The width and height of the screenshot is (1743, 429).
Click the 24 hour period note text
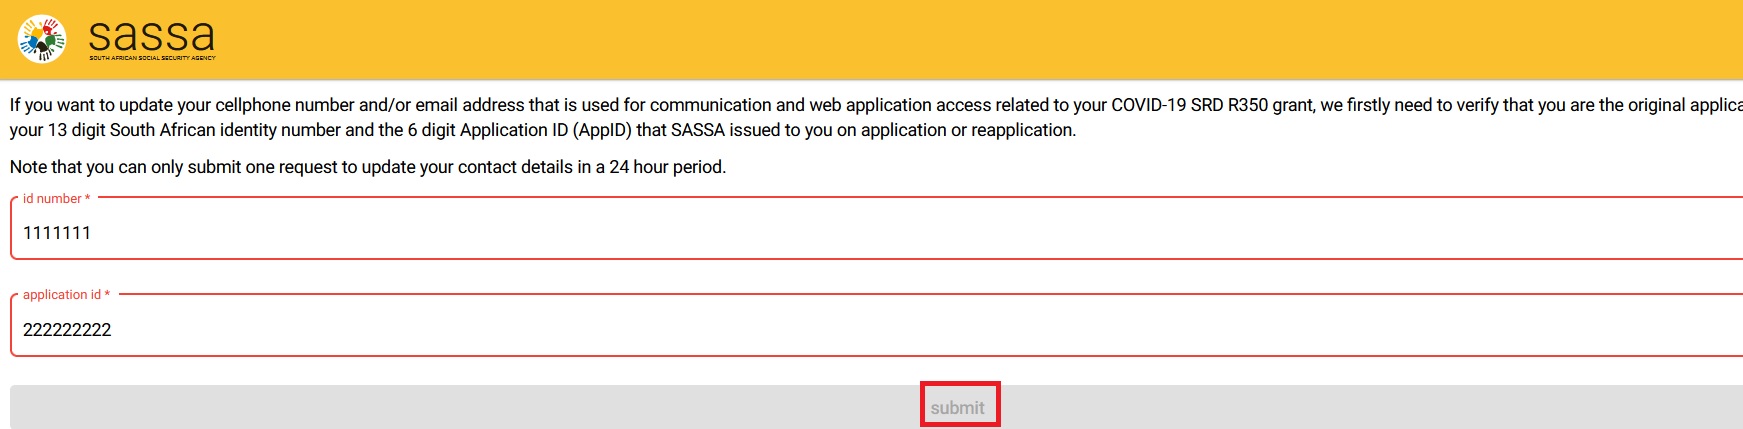[x=667, y=167]
